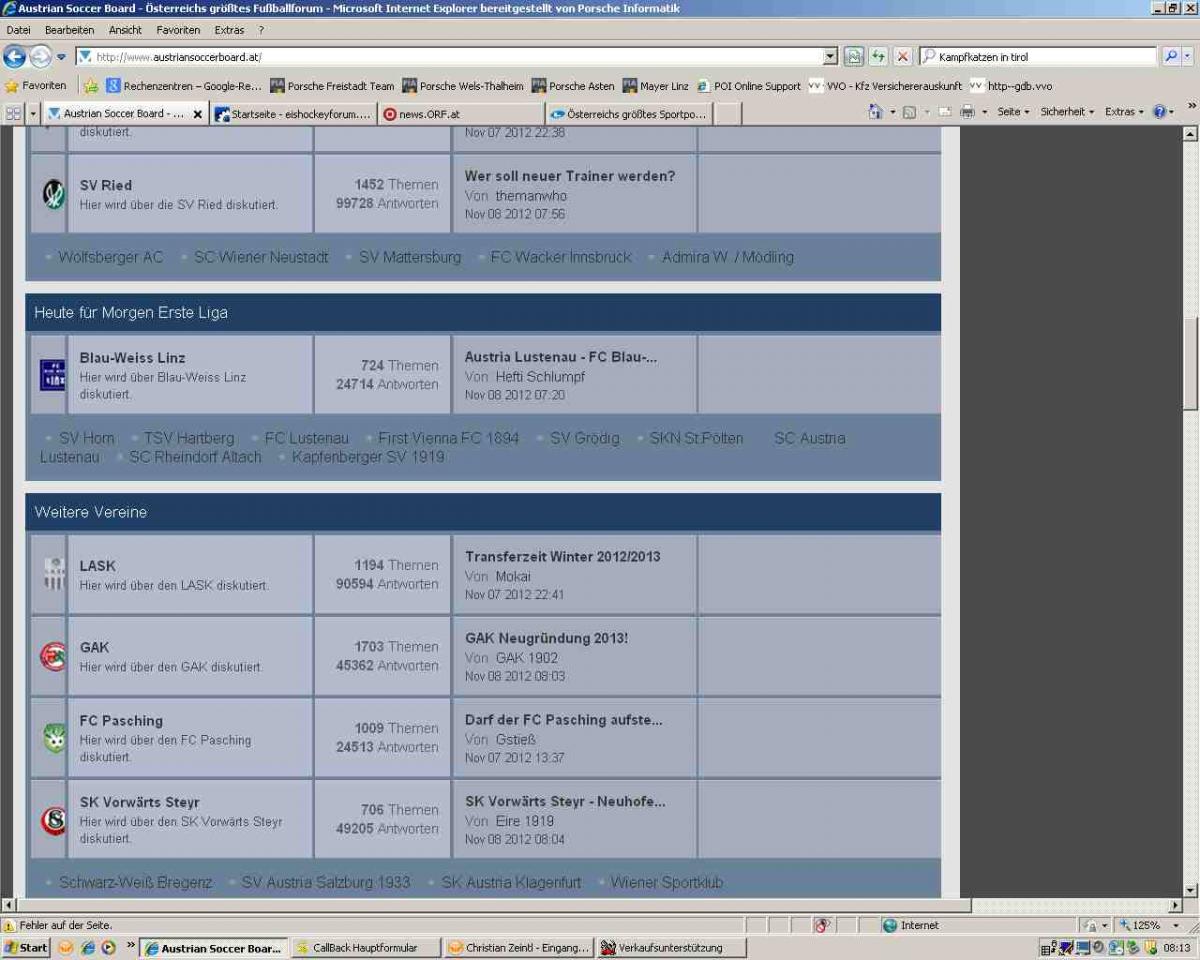Click the LASK club logo
The image size is (1200, 960).
tap(53, 574)
